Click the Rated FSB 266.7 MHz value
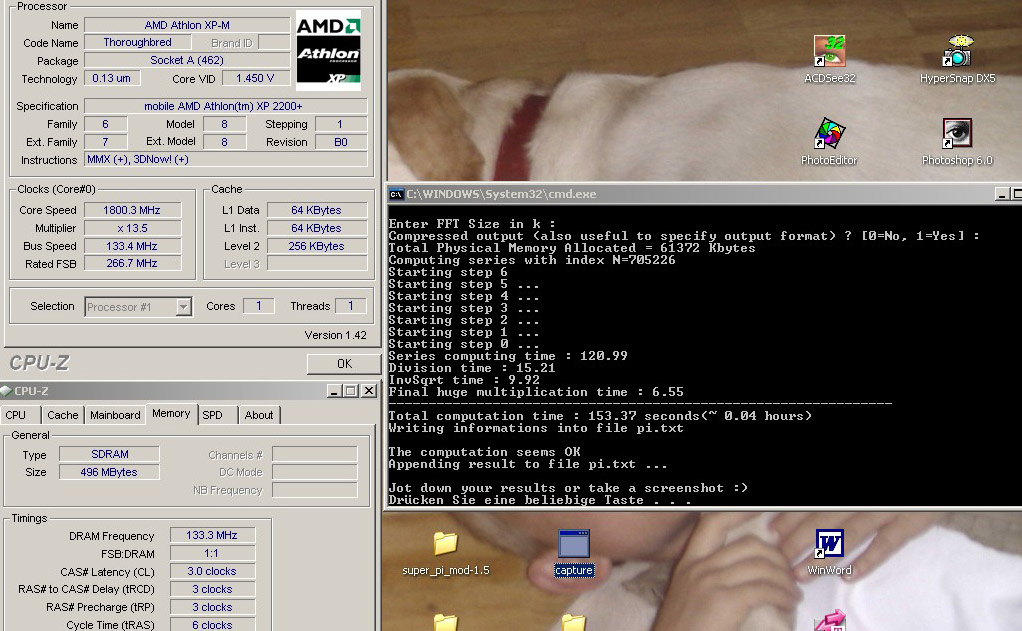 tap(132, 263)
